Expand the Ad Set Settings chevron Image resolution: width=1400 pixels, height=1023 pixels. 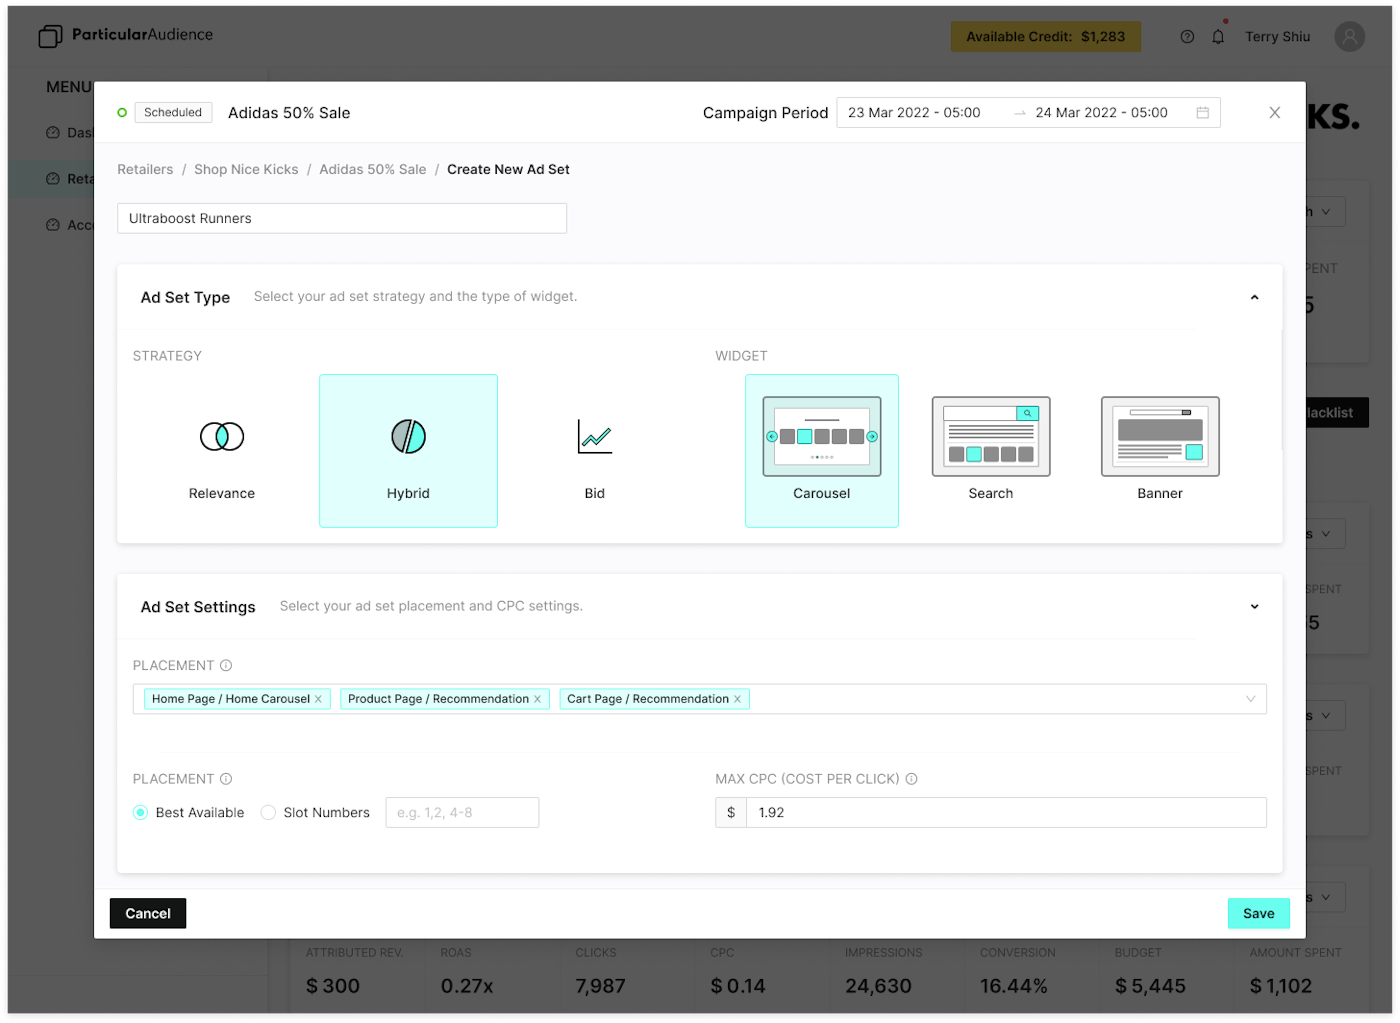1254,607
